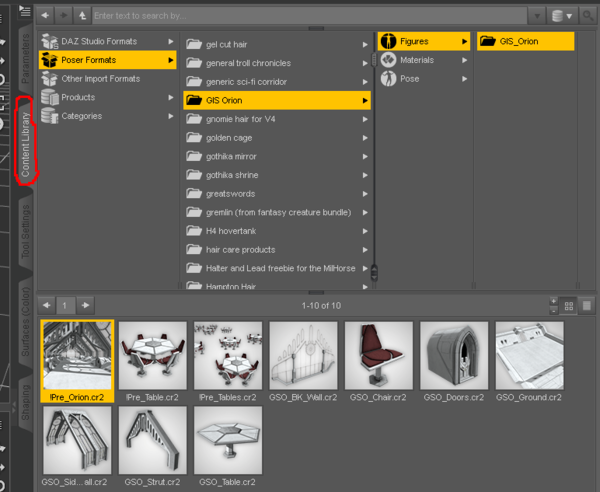
Task: Click the page number 1 field
Action: [66, 306]
